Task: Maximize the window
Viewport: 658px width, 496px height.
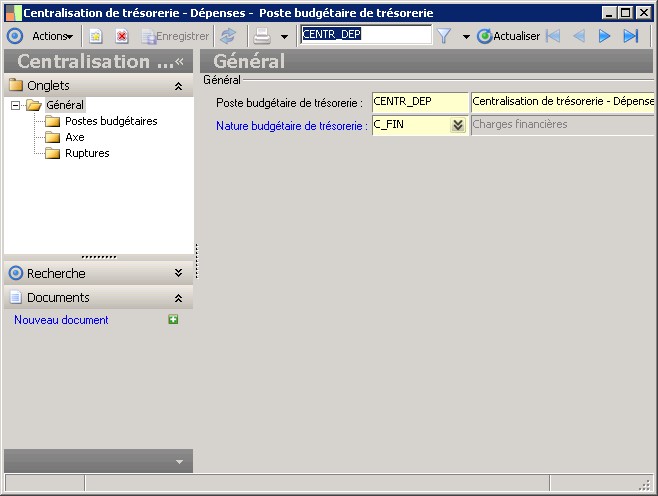Action: point(625,13)
